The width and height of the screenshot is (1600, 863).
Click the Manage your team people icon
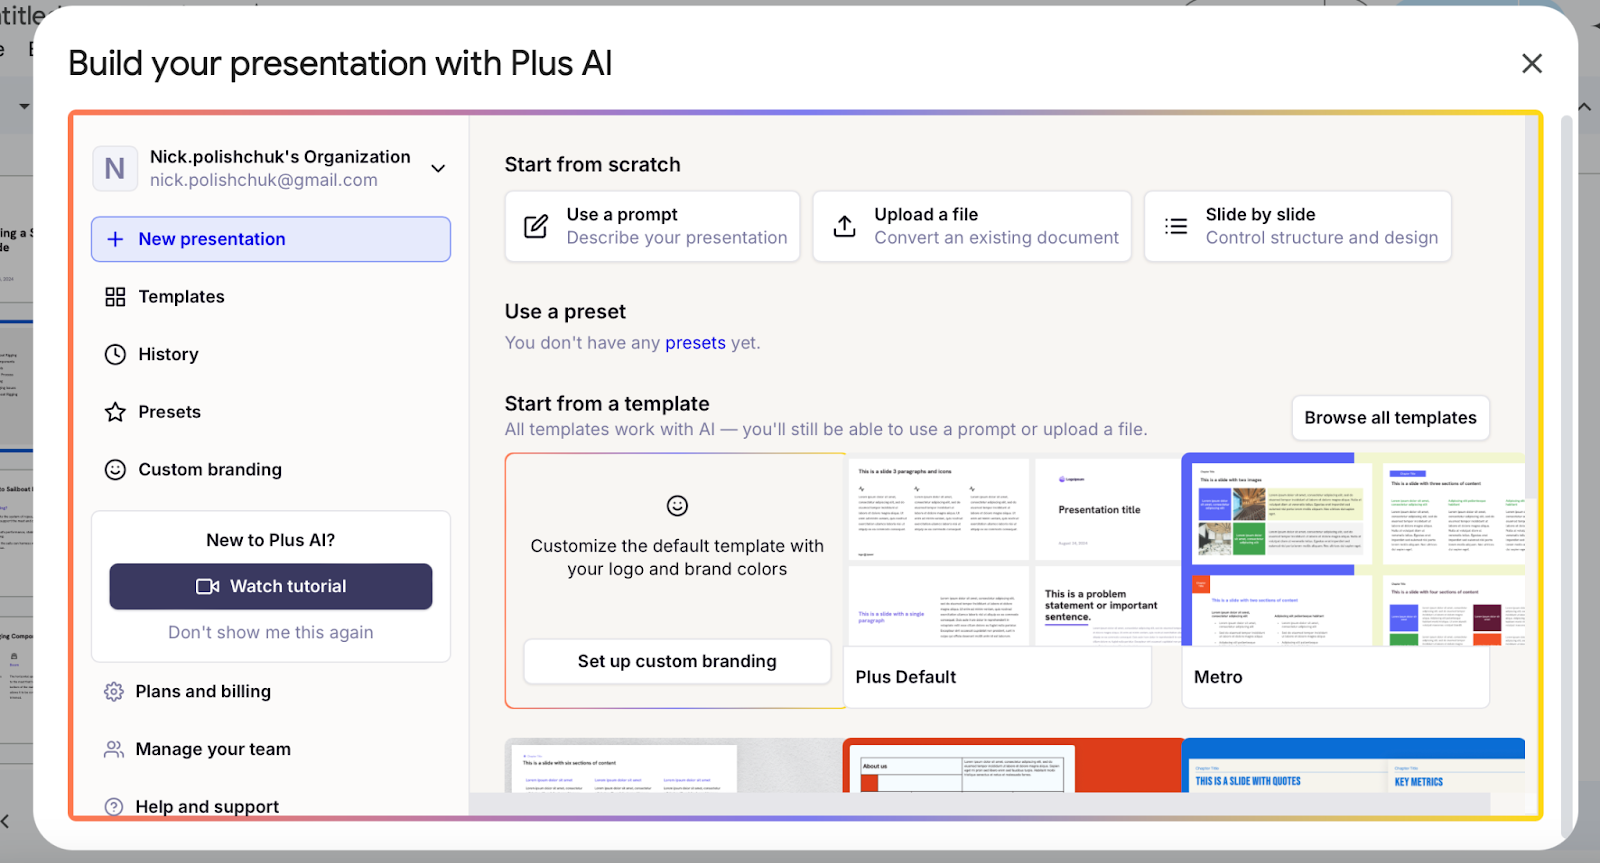(x=114, y=749)
